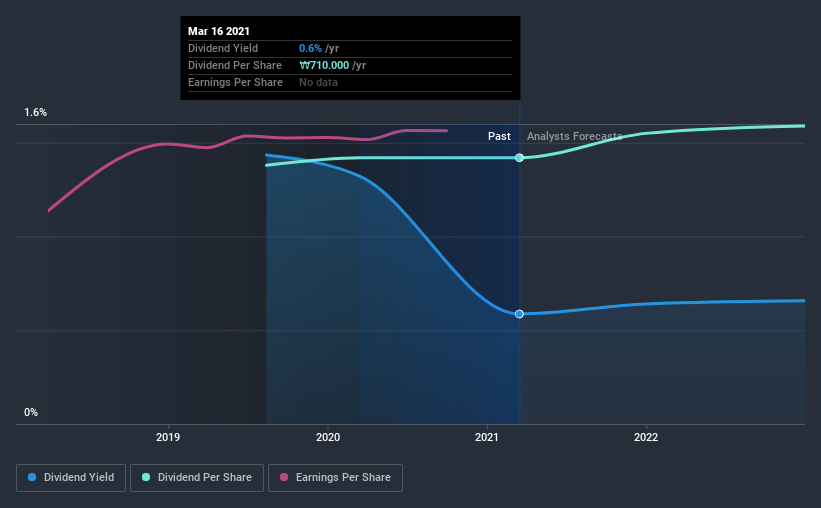The height and width of the screenshot is (508, 821).
Task: Click the 0% y-axis label
Action: (31, 412)
